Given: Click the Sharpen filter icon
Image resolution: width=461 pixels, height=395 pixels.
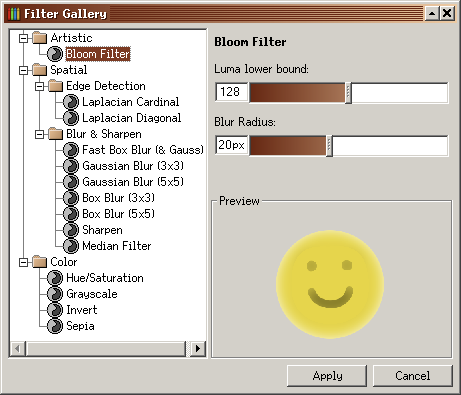Looking at the screenshot, I should click(71, 230).
